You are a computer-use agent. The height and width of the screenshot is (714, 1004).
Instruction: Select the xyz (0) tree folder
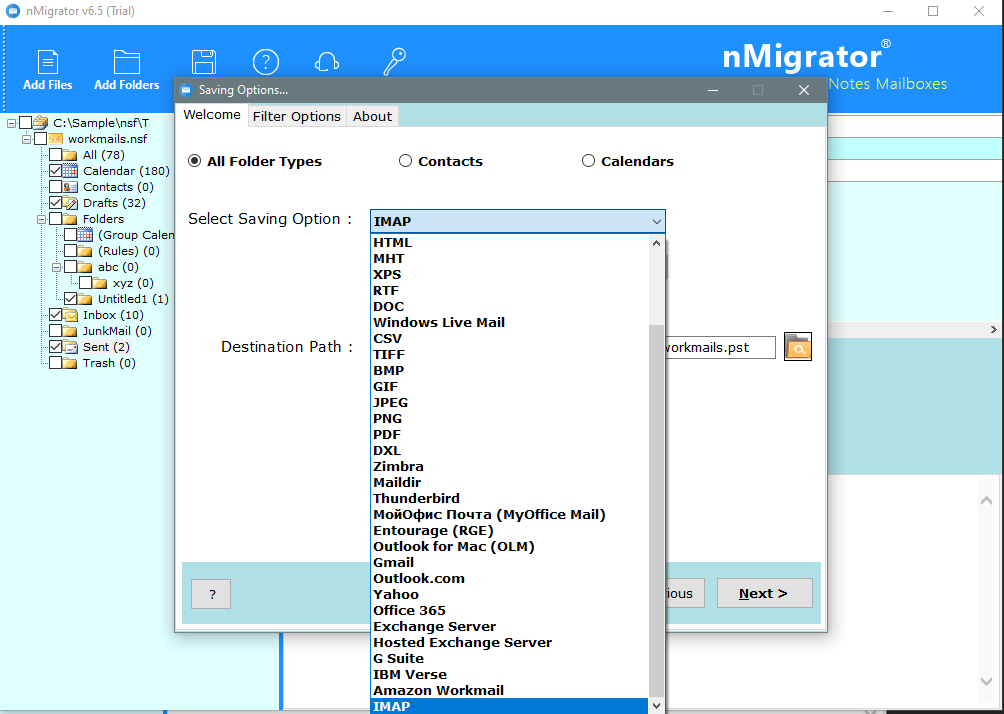[133, 283]
